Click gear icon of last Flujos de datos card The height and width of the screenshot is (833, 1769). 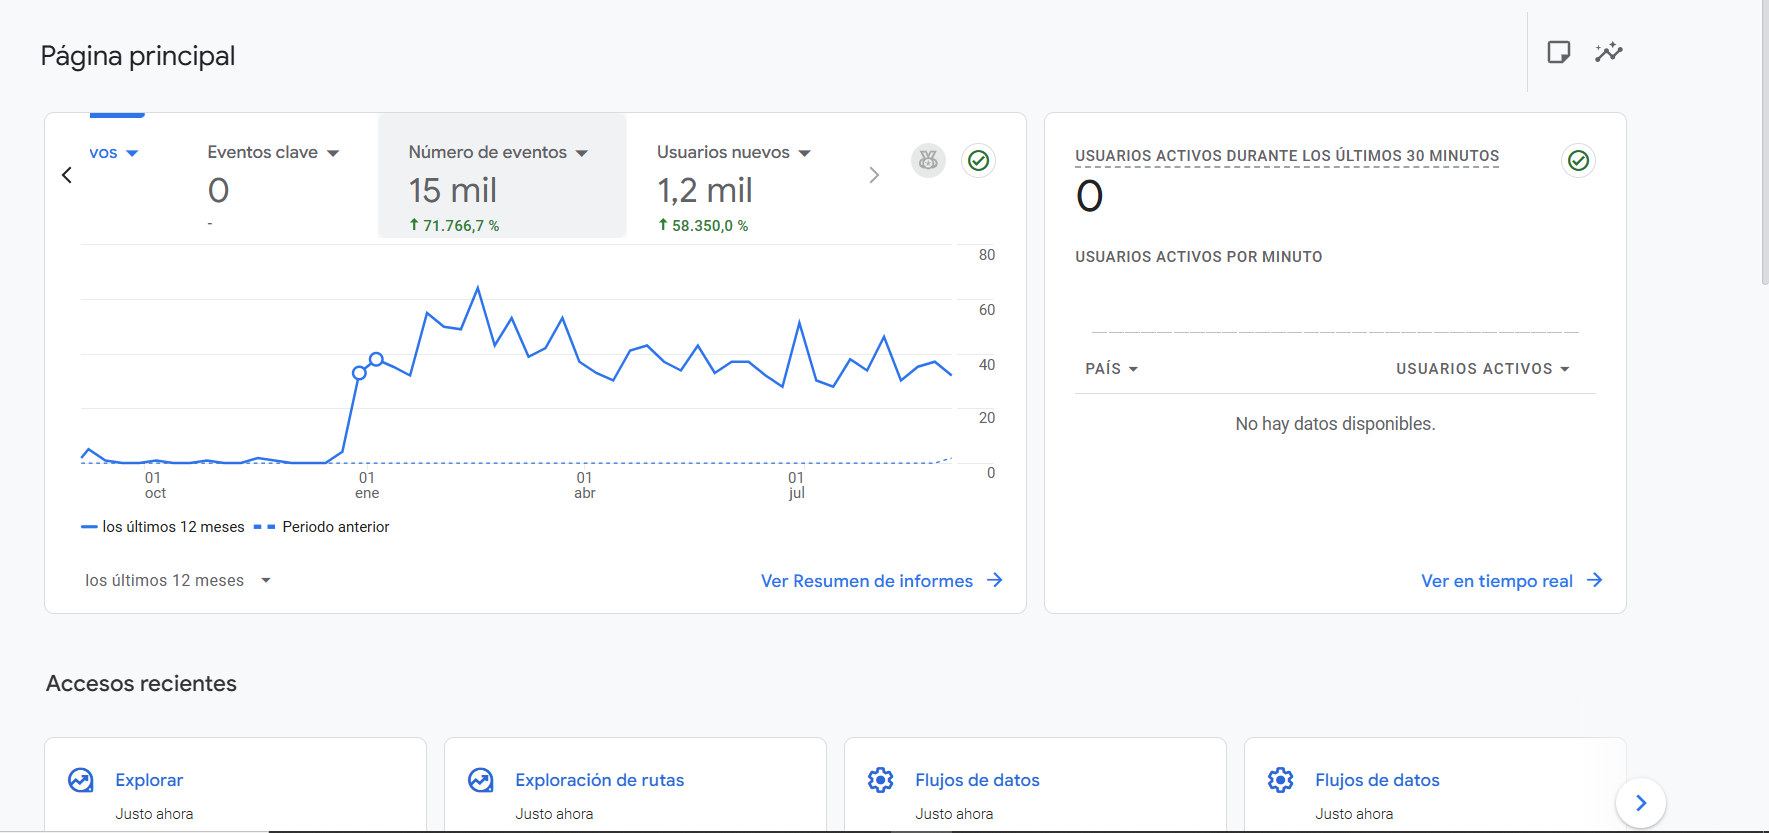pos(1280,780)
